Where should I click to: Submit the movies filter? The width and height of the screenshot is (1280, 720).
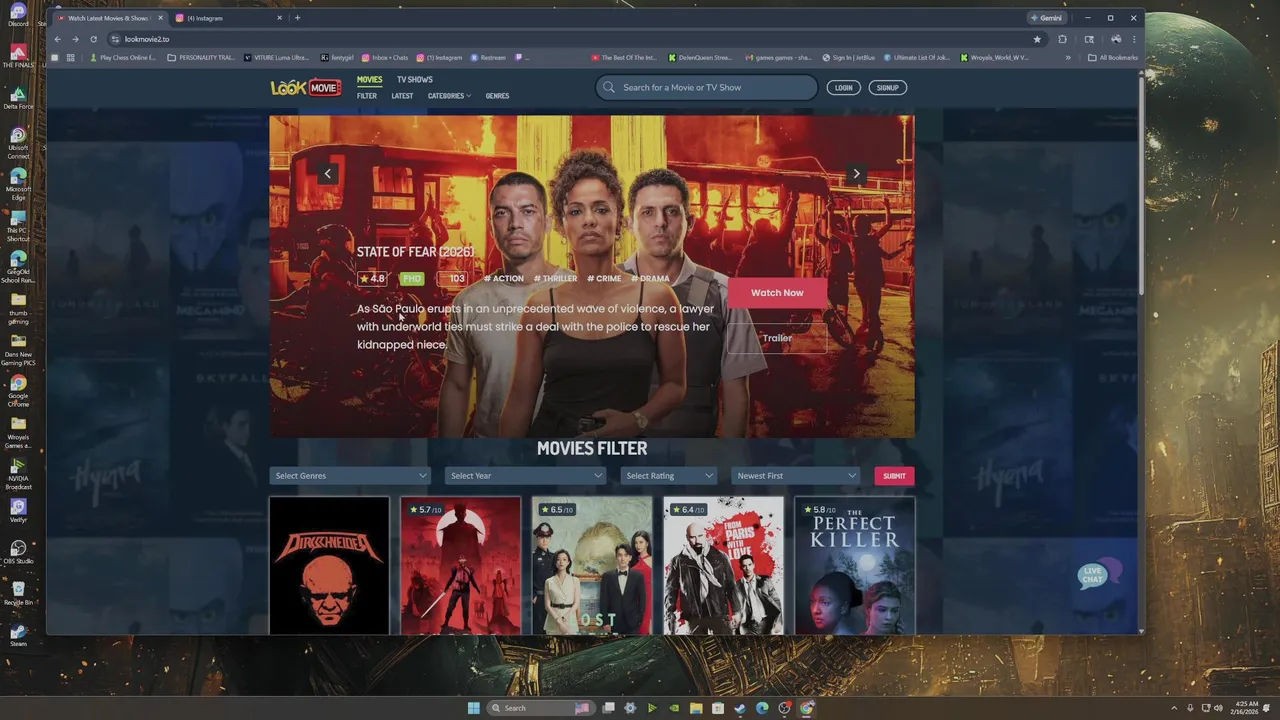[894, 476]
